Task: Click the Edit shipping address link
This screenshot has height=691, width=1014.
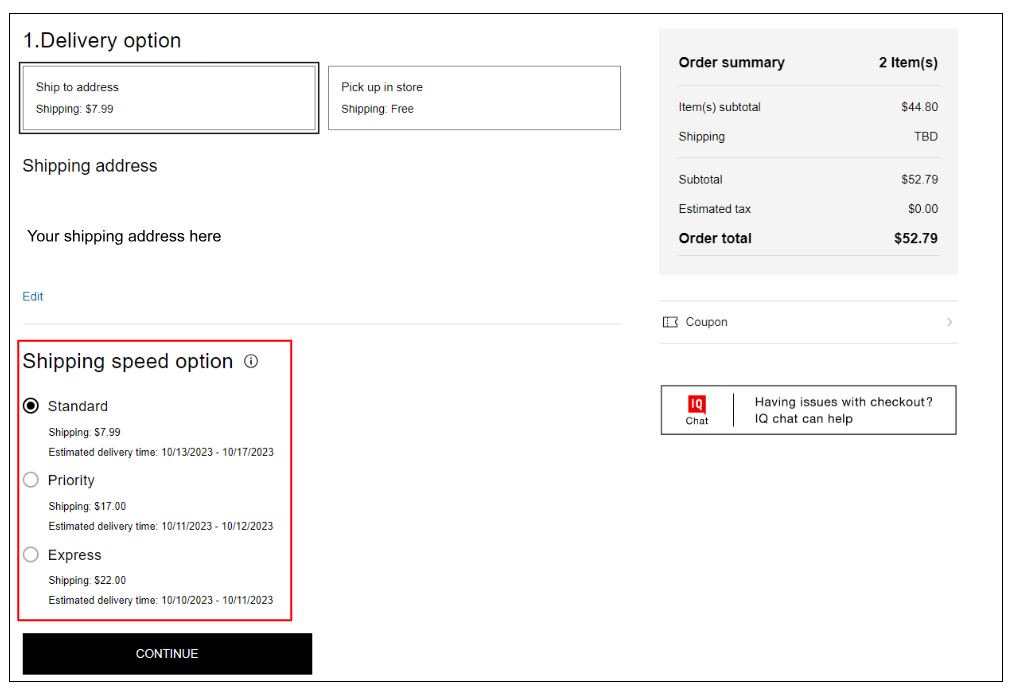Action: coord(33,297)
